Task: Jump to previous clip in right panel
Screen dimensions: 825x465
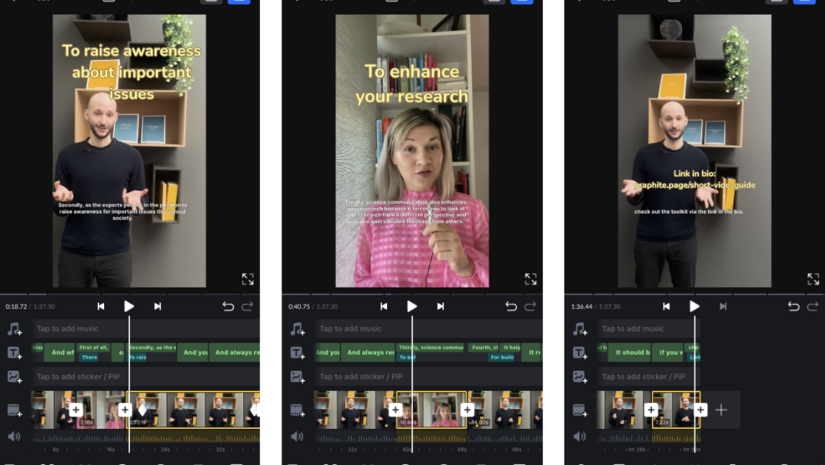Action: point(666,307)
